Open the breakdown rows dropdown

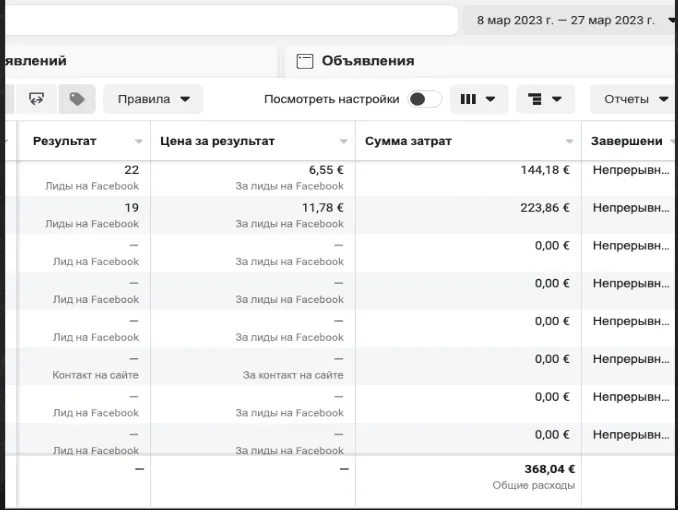point(545,99)
